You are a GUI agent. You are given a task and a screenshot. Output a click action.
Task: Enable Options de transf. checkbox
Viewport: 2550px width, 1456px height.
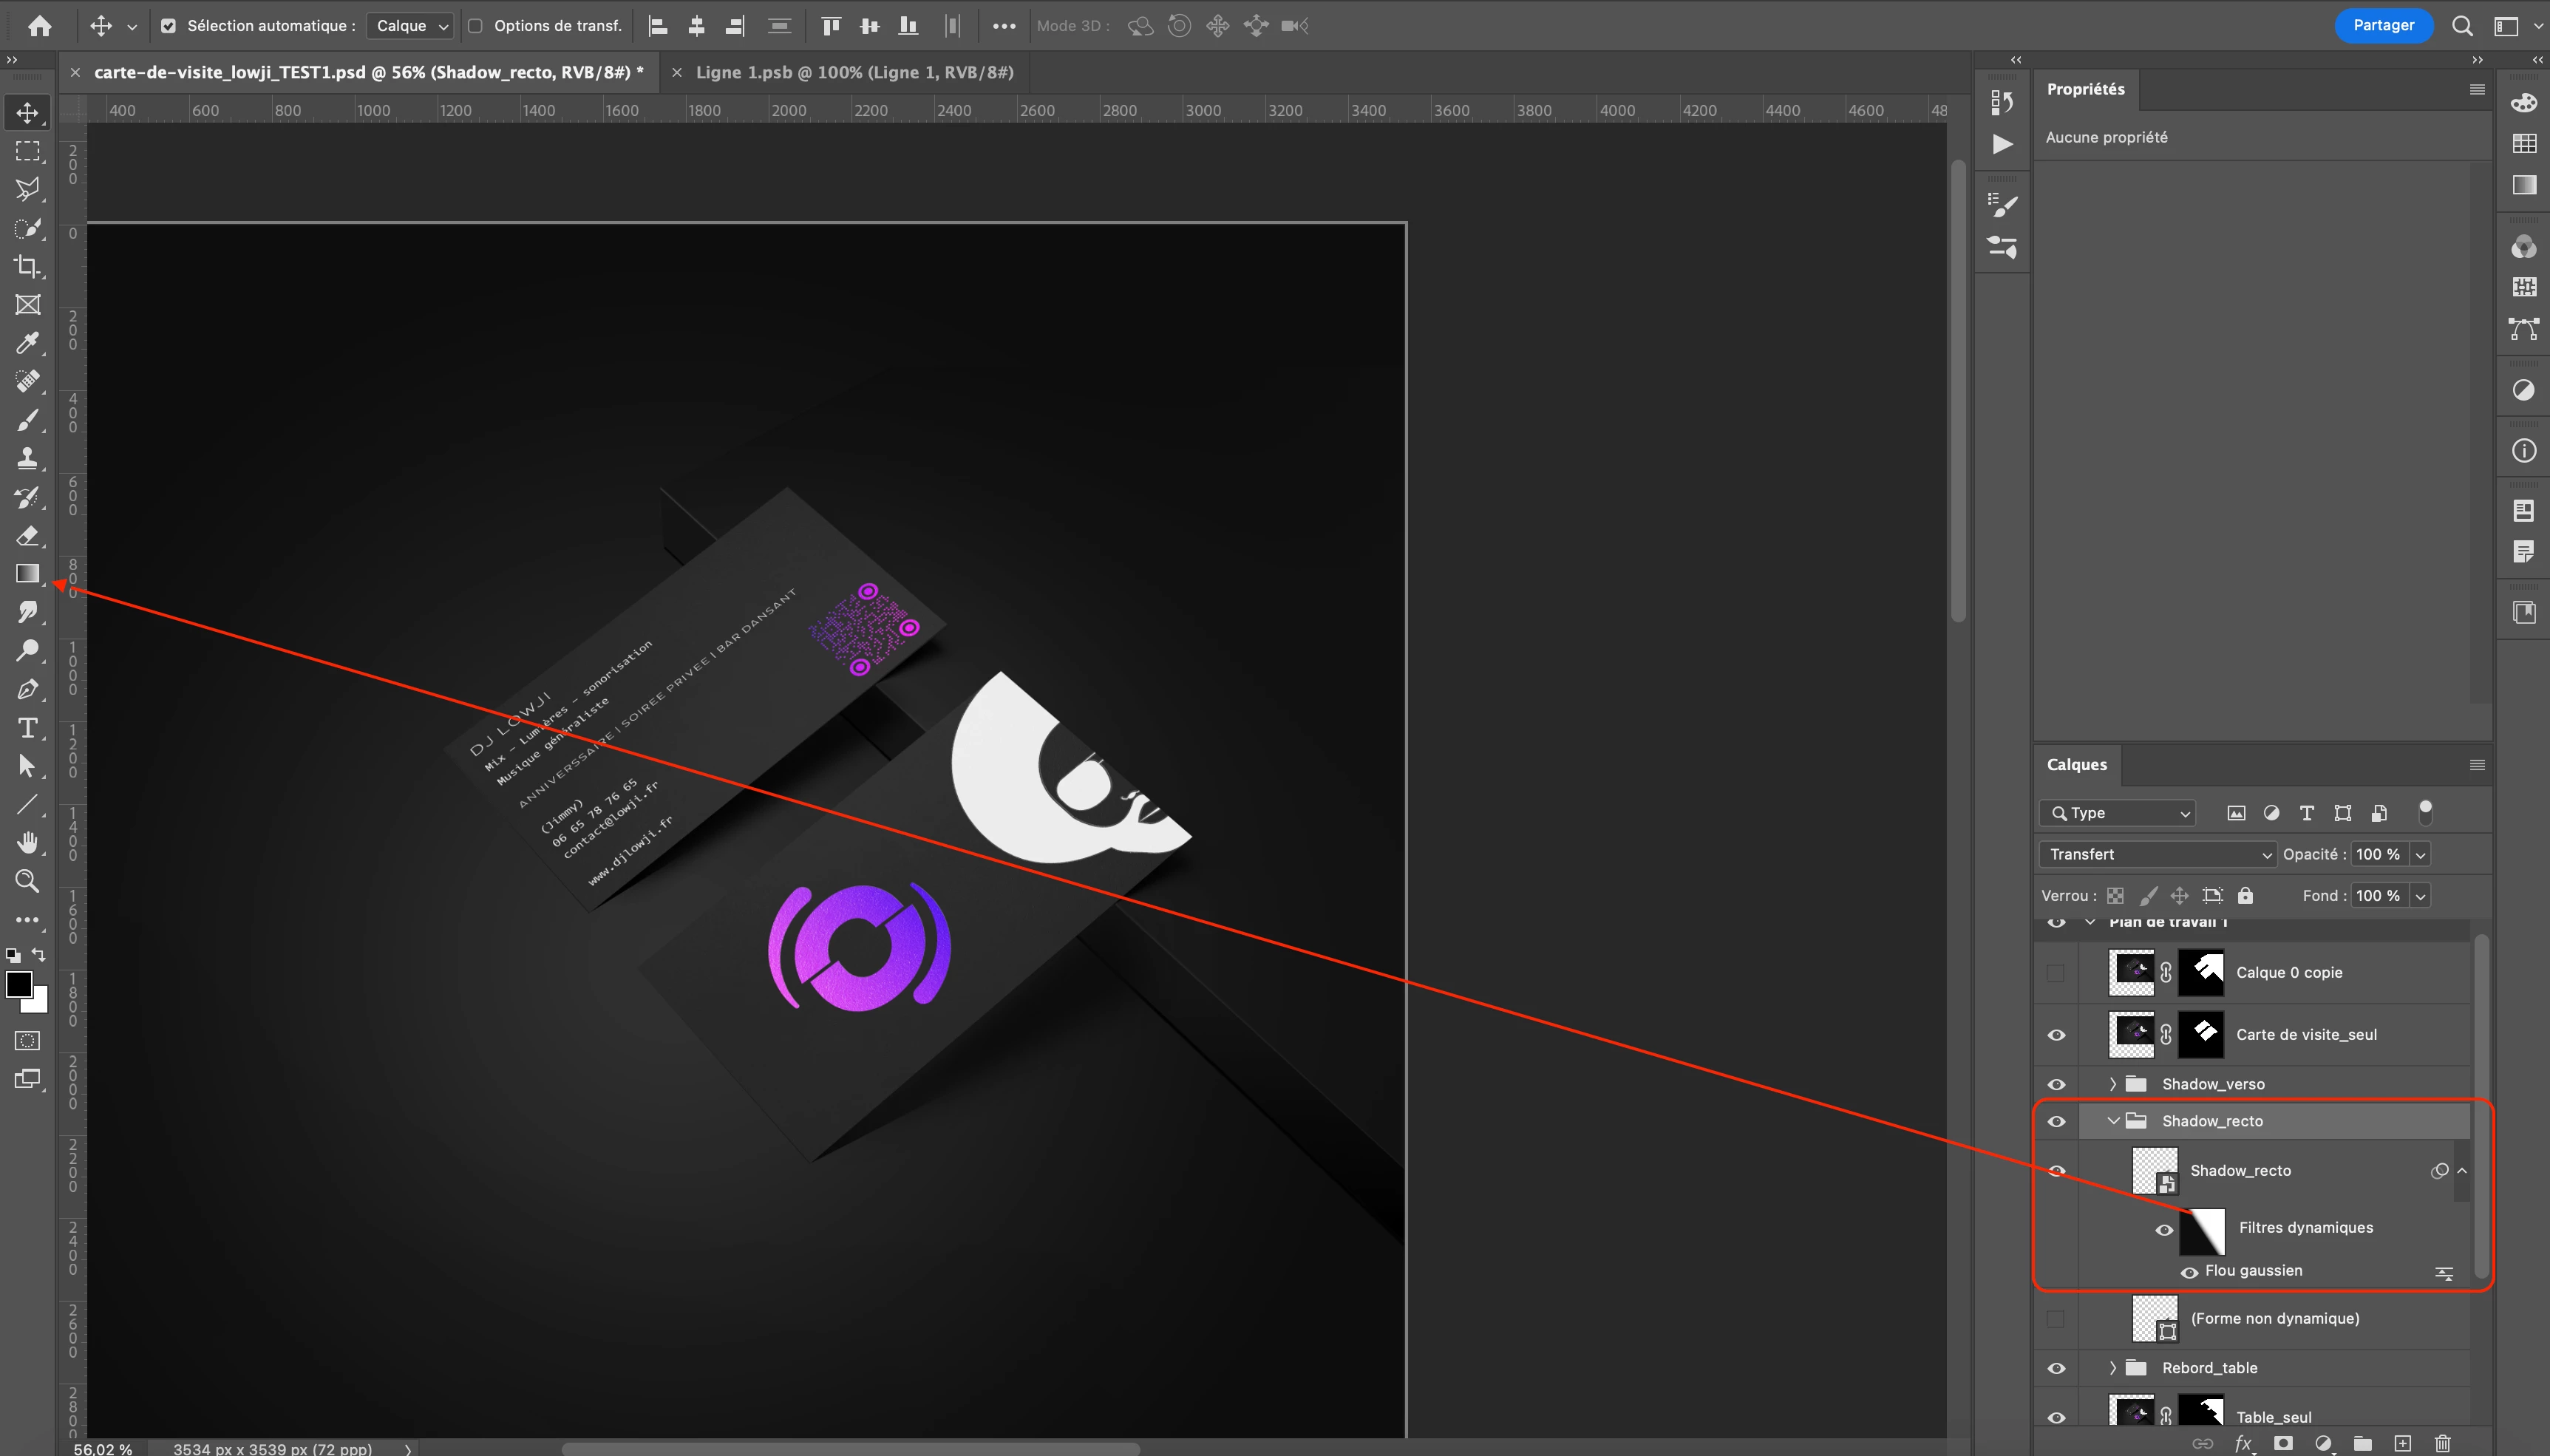pyautogui.click(x=476, y=26)
